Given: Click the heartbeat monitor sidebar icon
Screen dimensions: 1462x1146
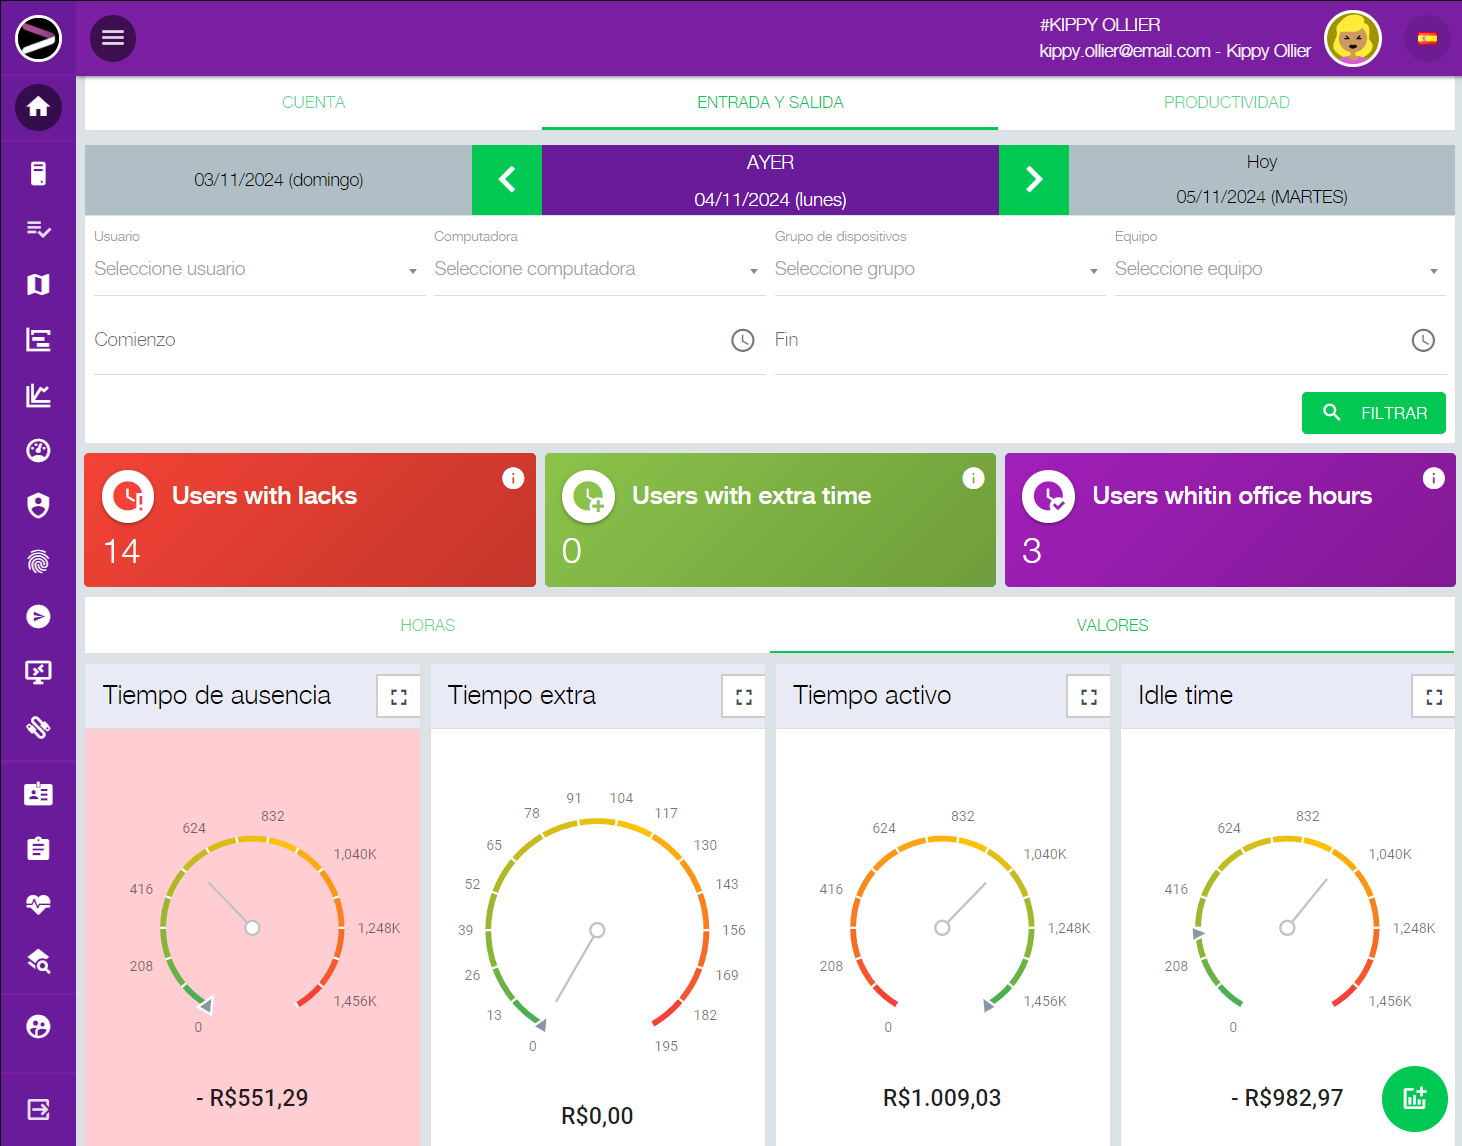Looking at the screenshot, I should point(38,904).
